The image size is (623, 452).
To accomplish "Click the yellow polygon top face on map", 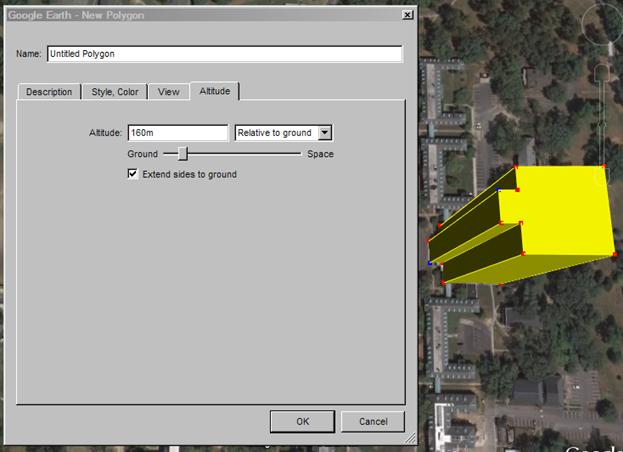I will pyautogui.click(x=564, y=211).
